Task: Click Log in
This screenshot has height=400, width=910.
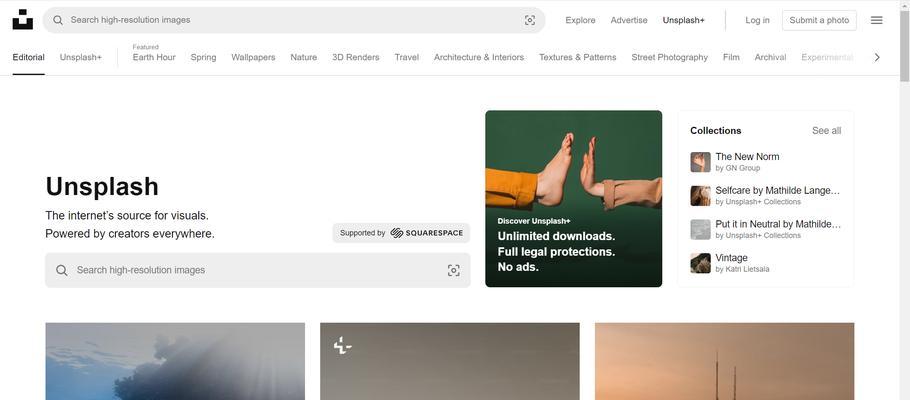Action: point(757,20)
